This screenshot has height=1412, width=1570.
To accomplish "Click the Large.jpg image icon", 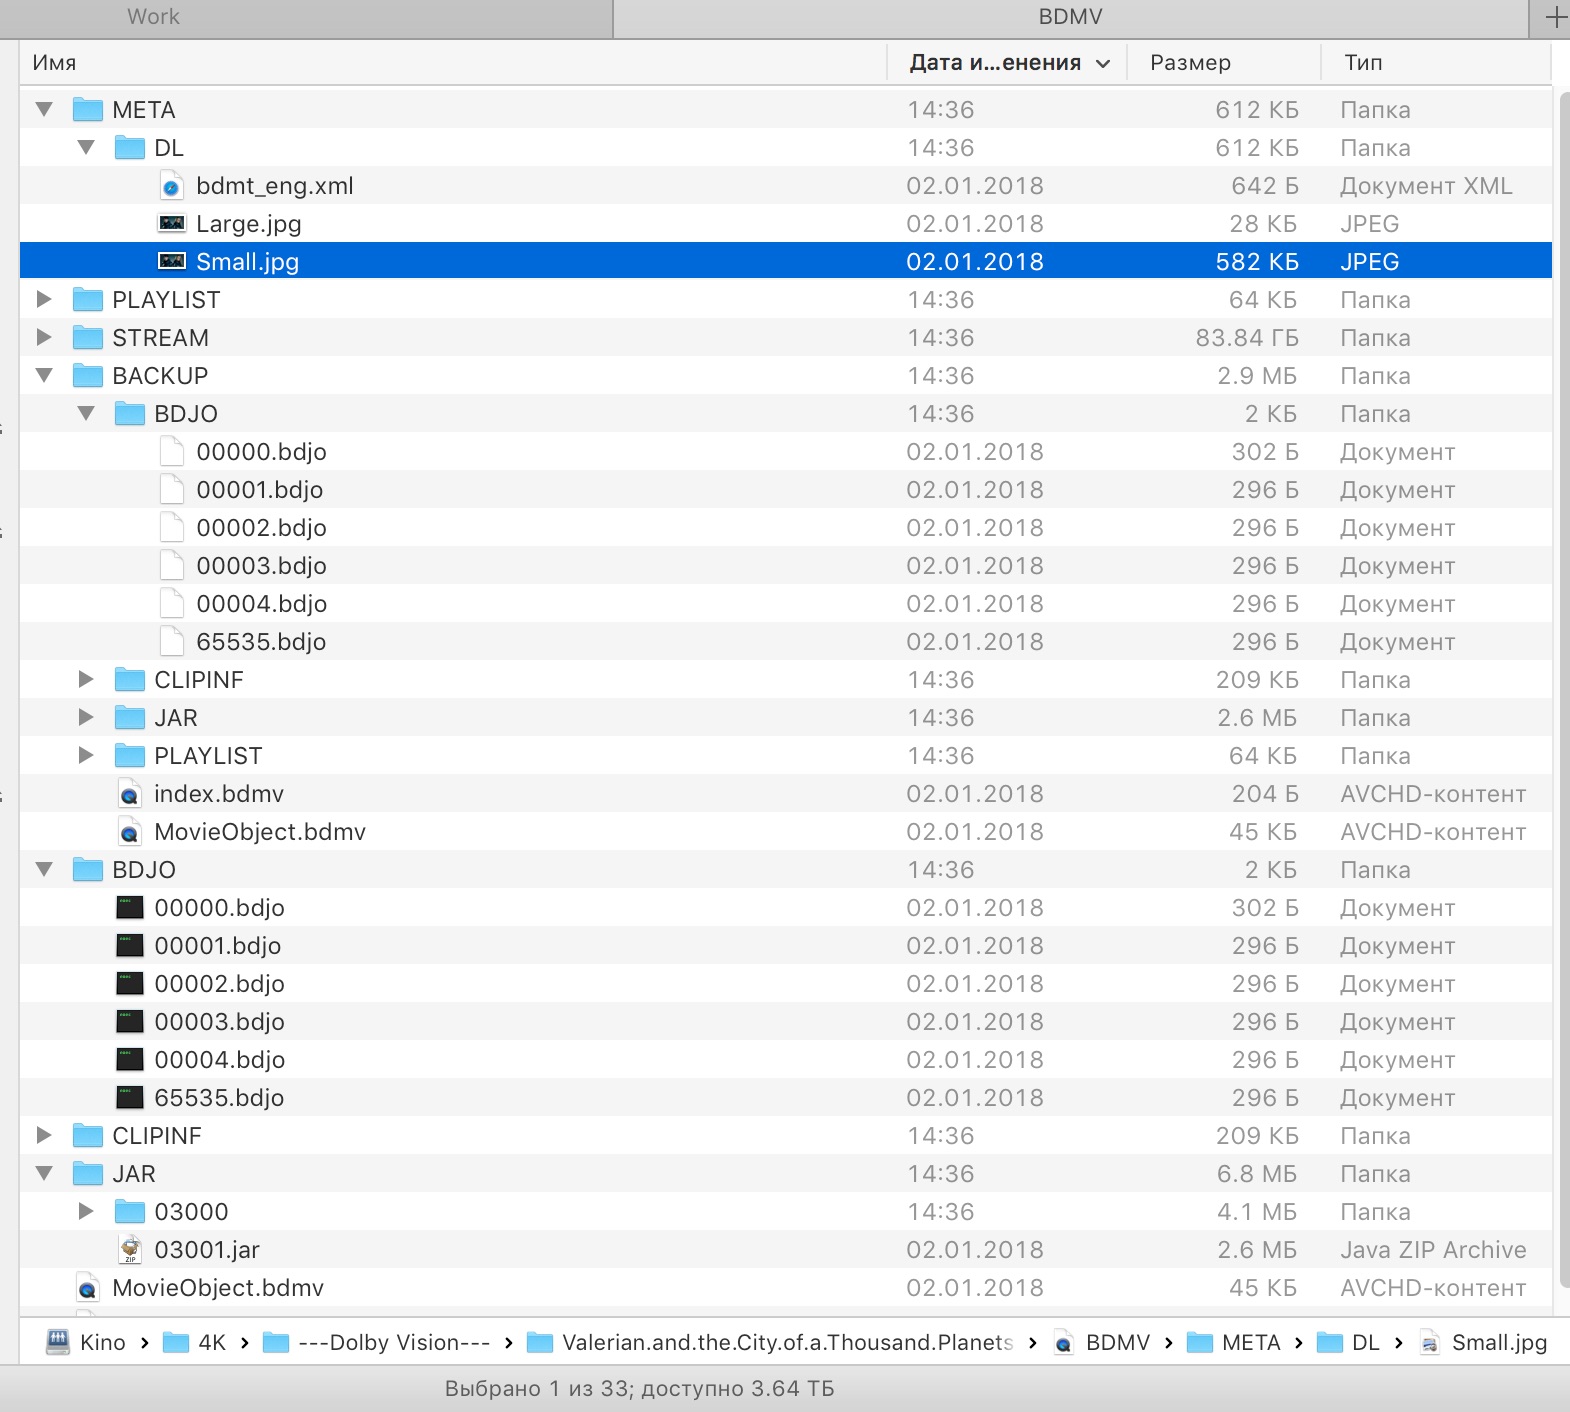I will click(x=172, y=224).
